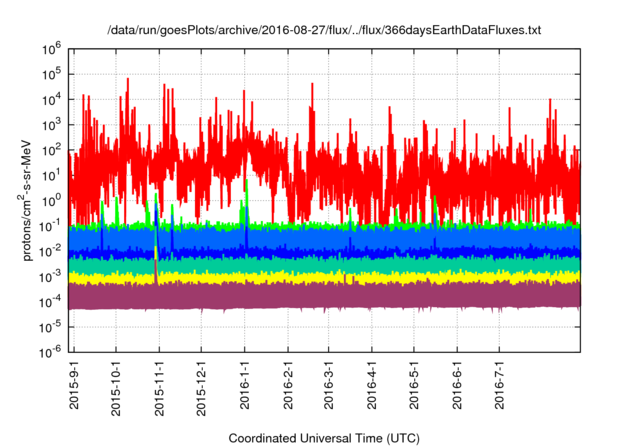Click the 10^6 y-axis tick label
Viewport: 640px width, 448px height.
(x=51, y=49)
